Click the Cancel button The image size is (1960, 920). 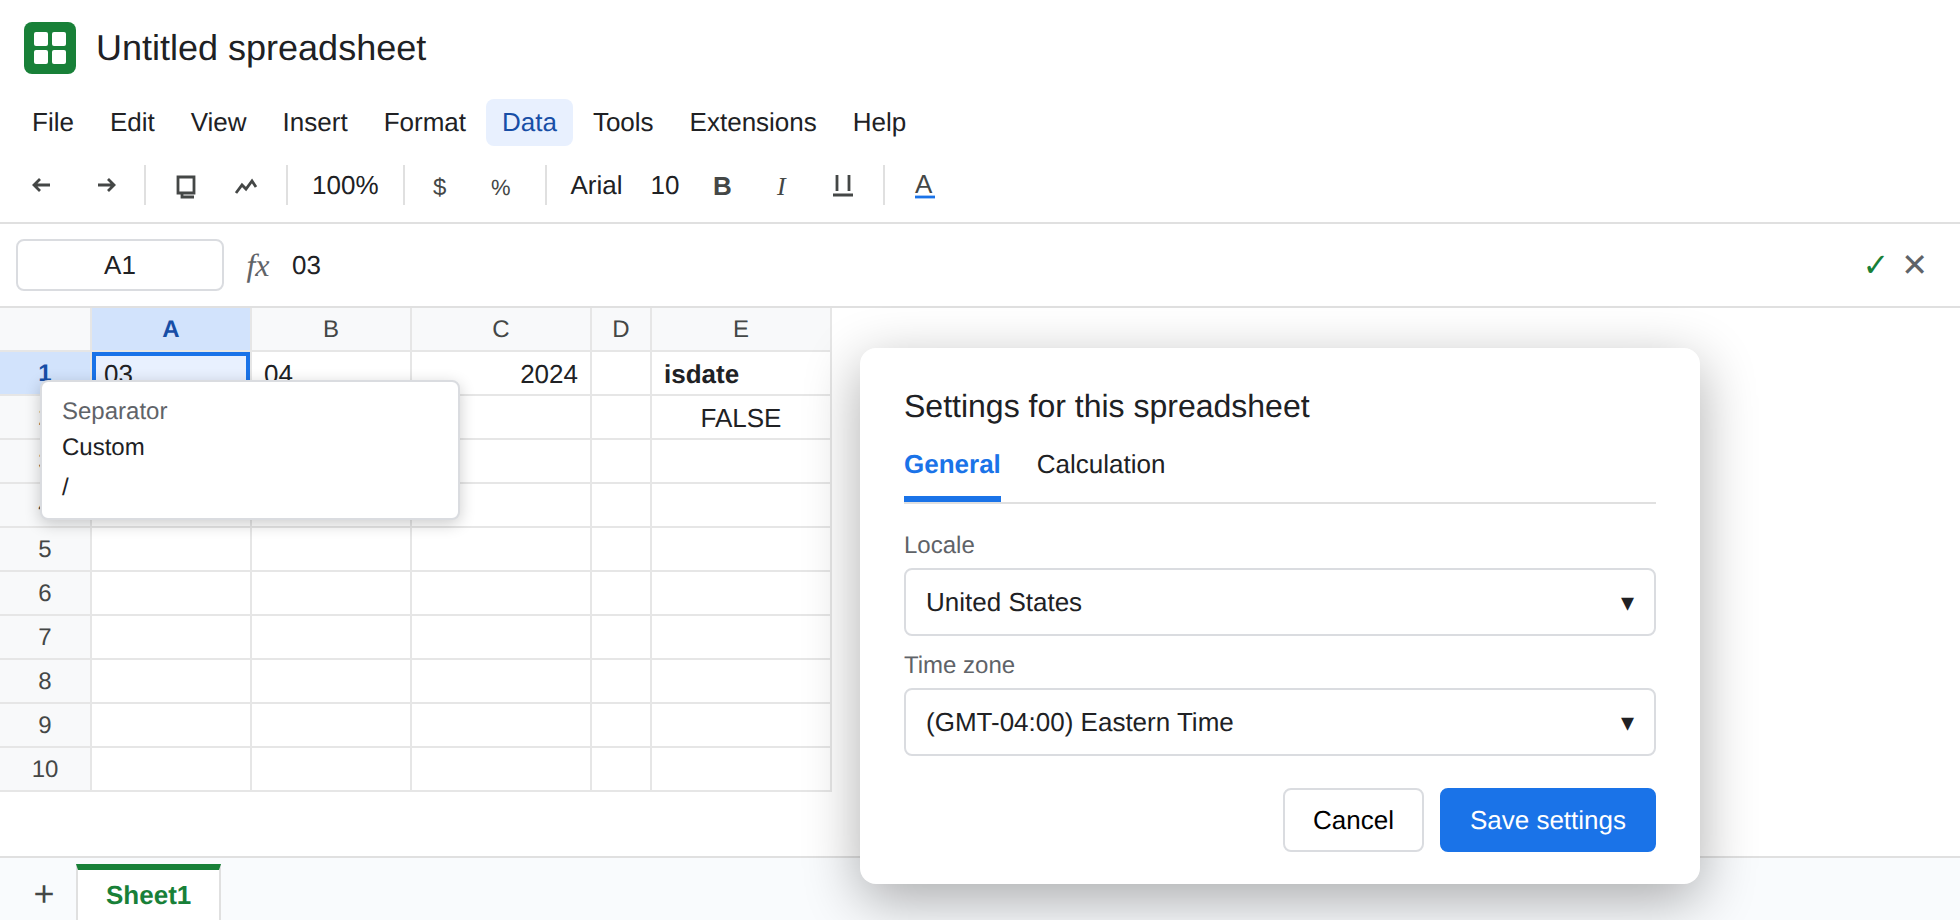(x=1353, y=820)
